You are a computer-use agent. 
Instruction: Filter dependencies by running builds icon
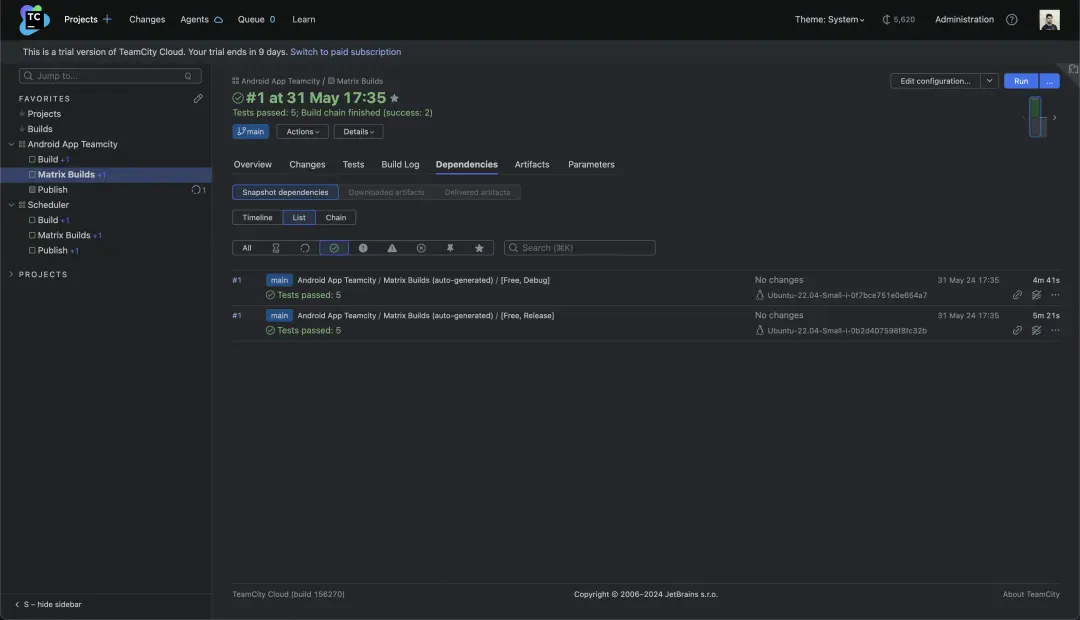click(x=304, y=248)
